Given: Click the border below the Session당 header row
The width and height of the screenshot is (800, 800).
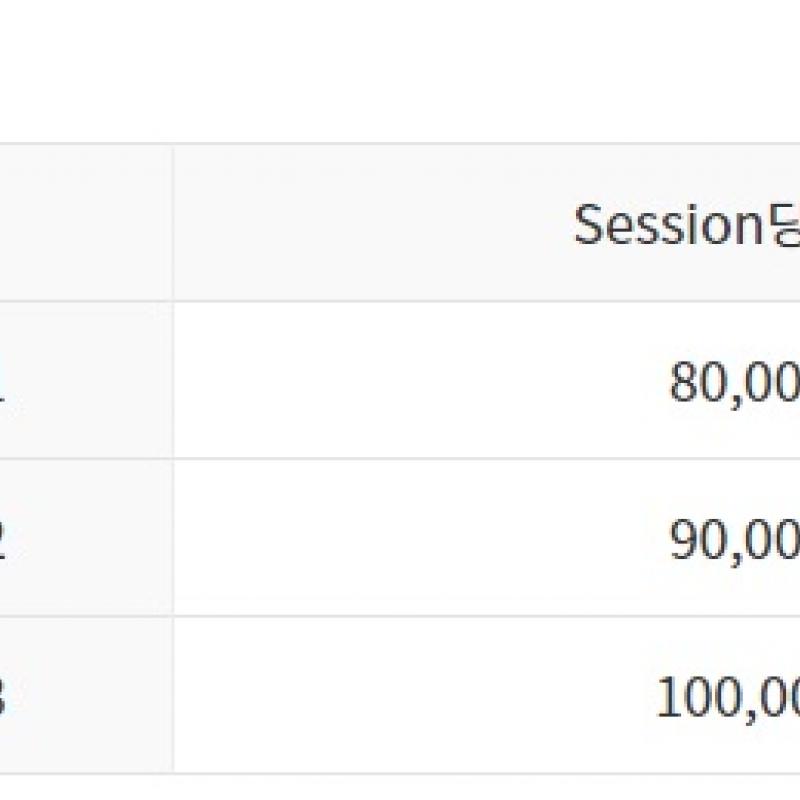Looking at the screenshot, I should (400, 301).
